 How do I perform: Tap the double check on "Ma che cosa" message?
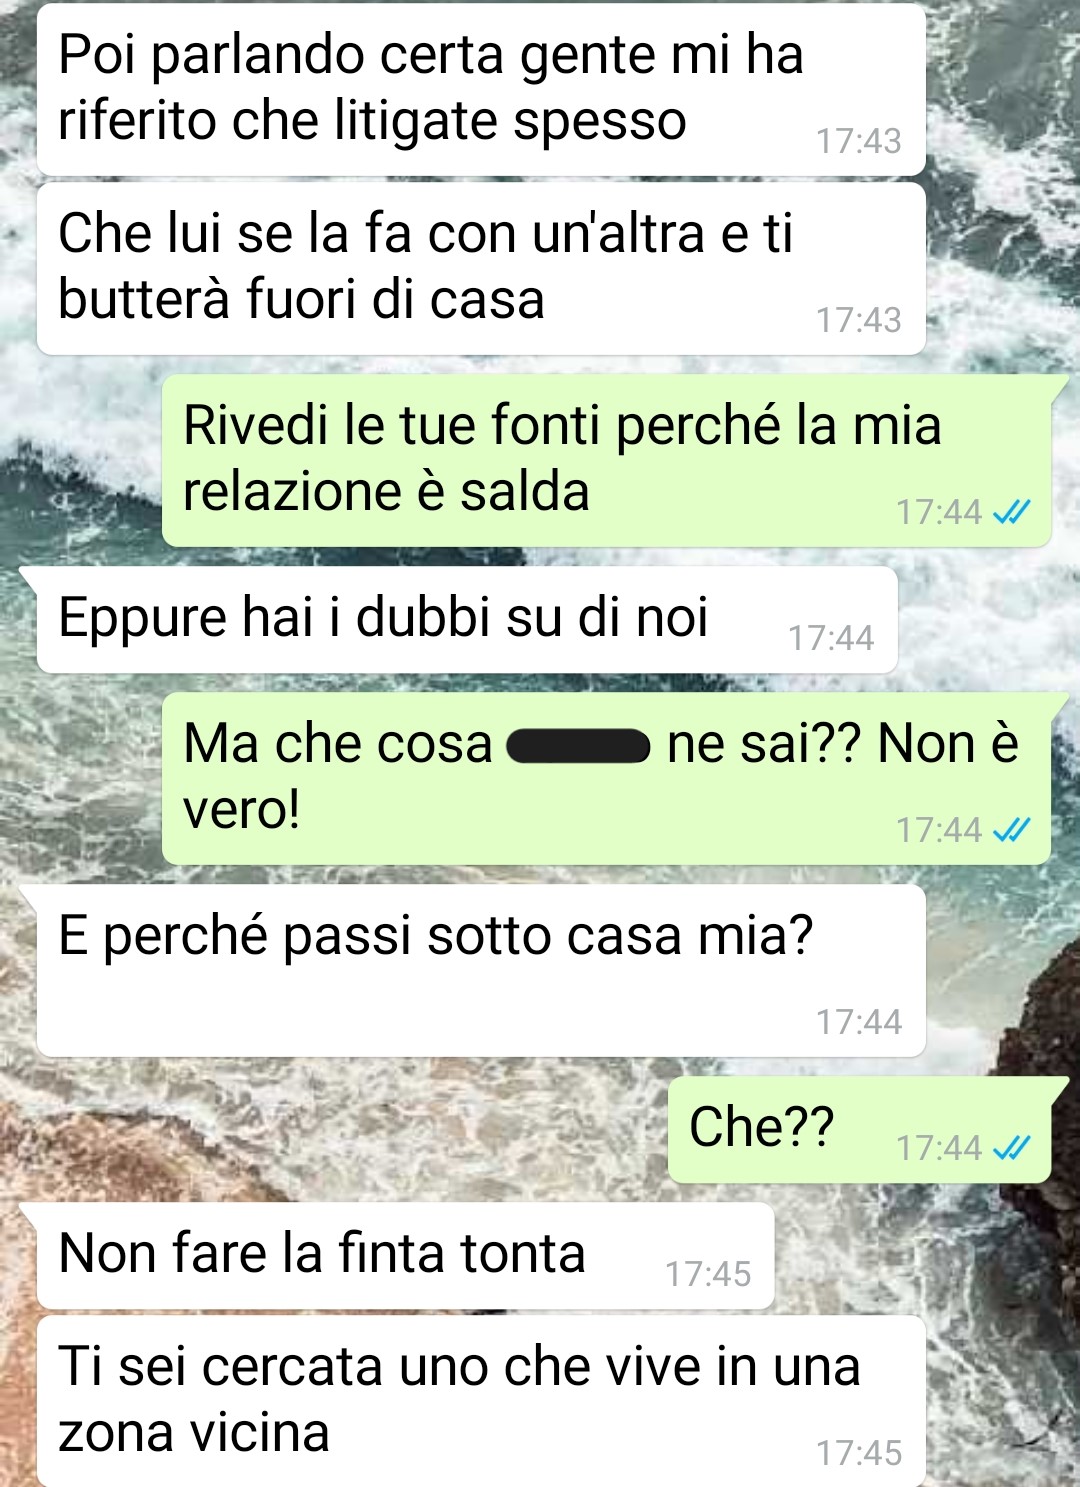pyautogui.click(x=1011, y=830)
